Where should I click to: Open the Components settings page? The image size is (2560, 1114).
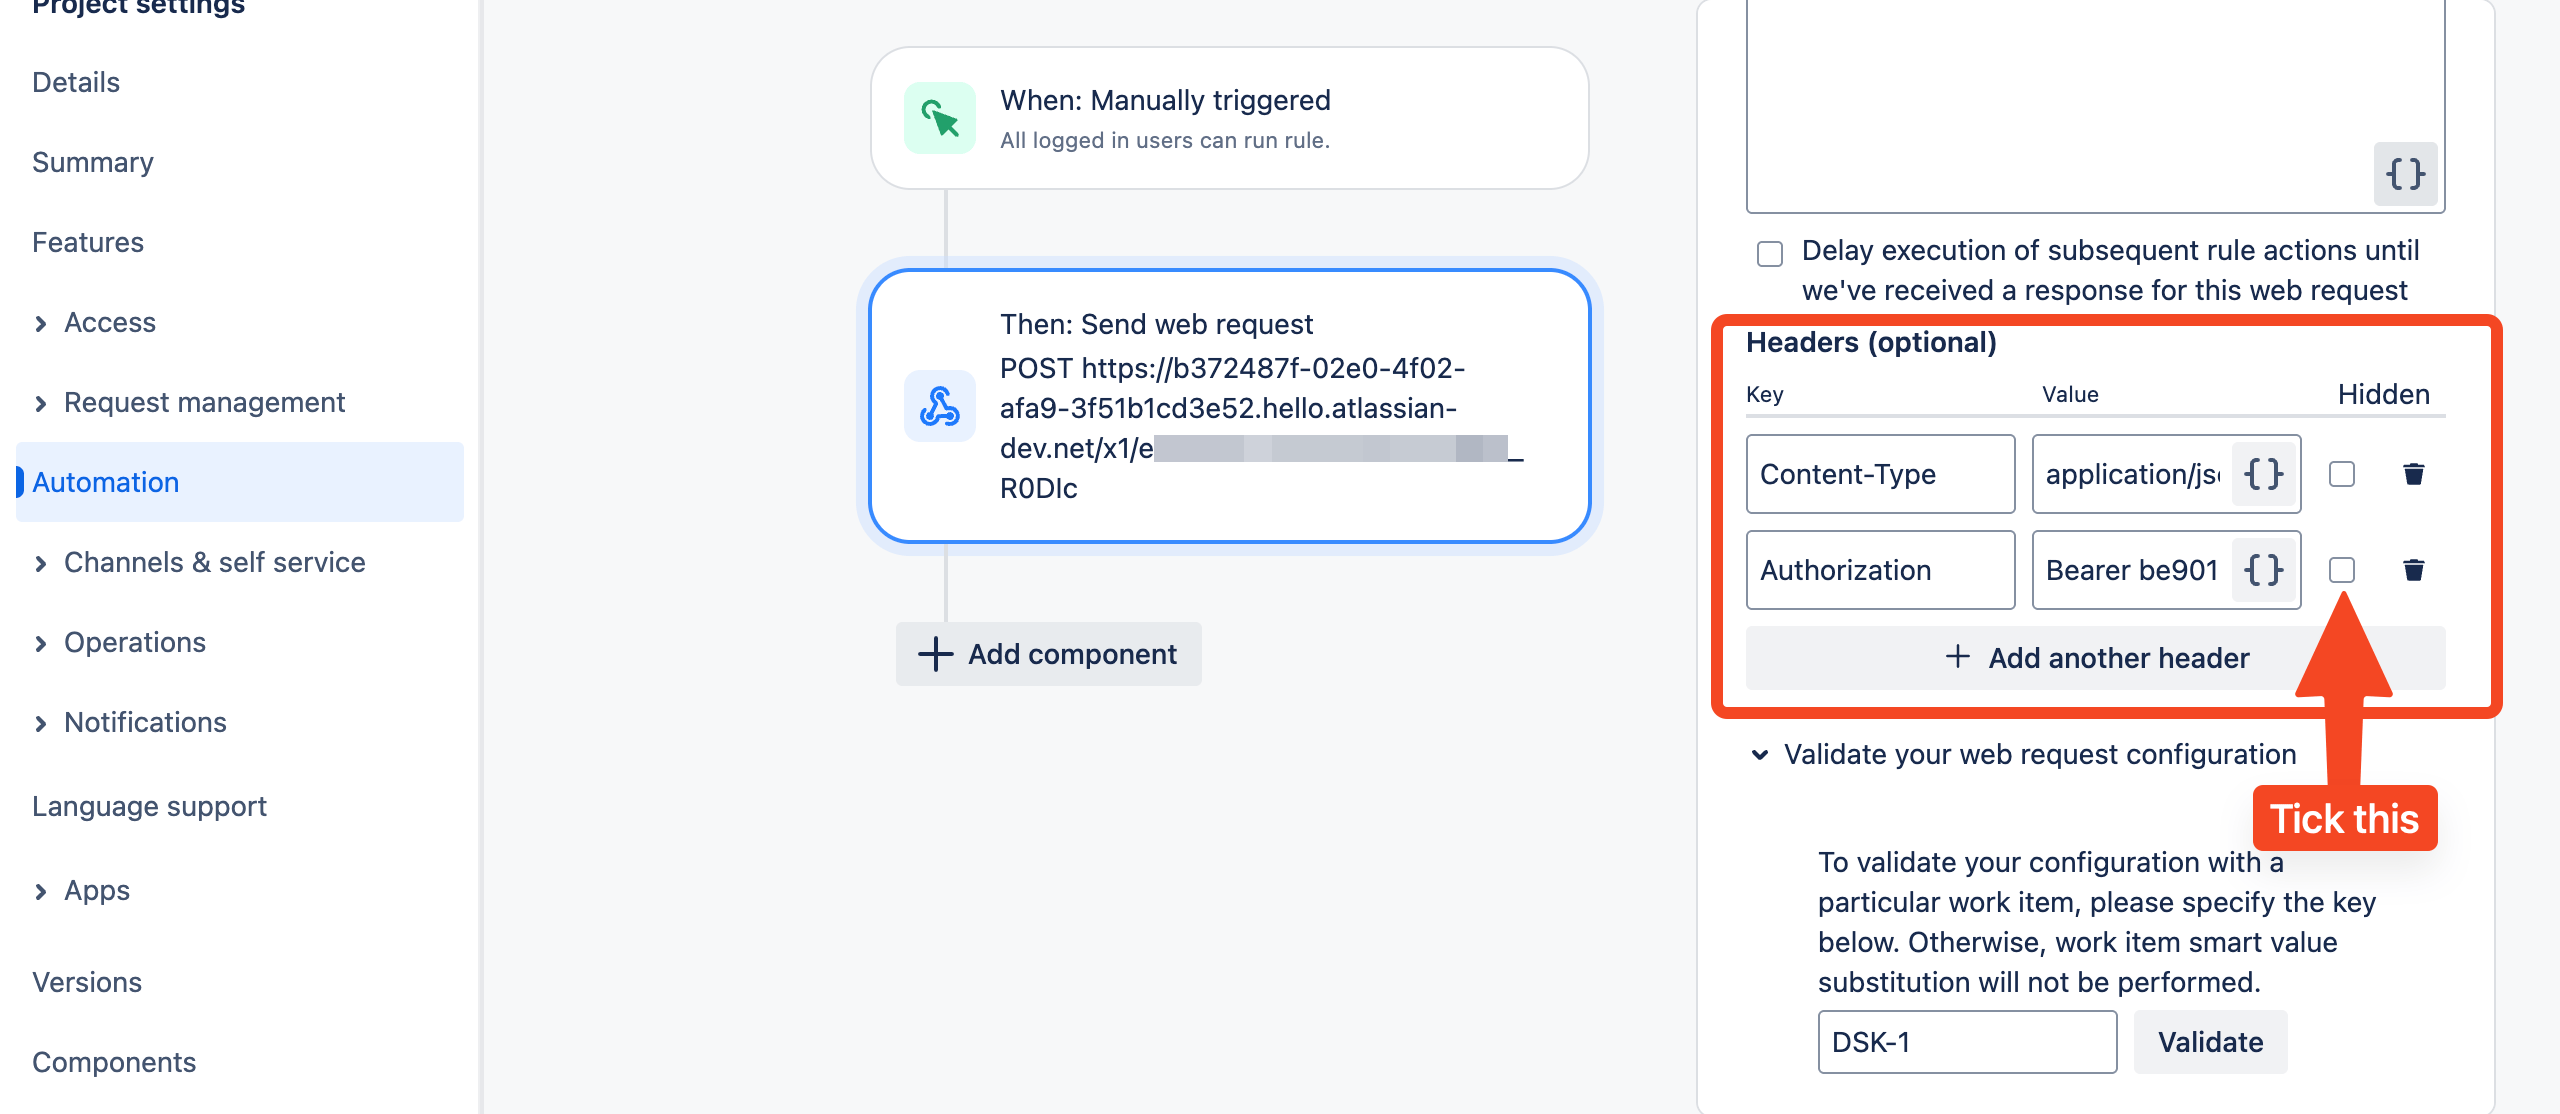(114, 1062)
